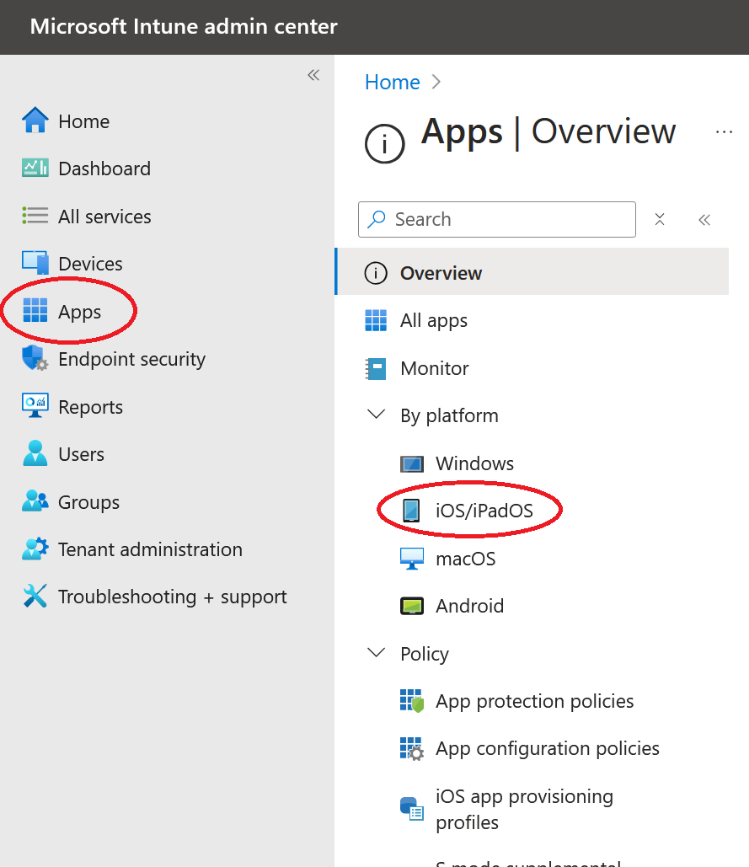The image size is (749, 867).
Task: Go to Home in left sidebar
Action: click(84, 121)
